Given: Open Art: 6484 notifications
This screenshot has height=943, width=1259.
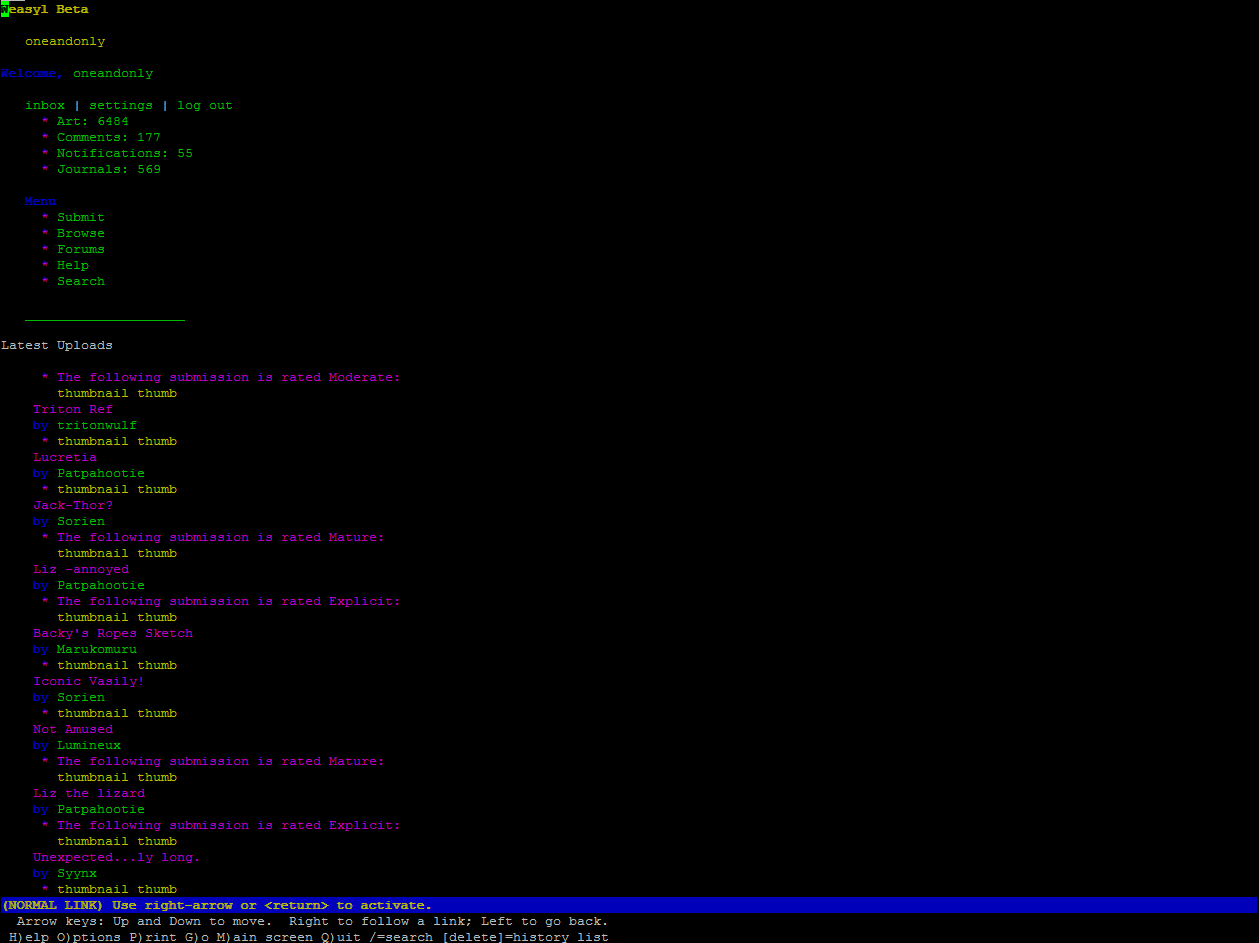Looking at the screenshot, I should tap(92, 121).
